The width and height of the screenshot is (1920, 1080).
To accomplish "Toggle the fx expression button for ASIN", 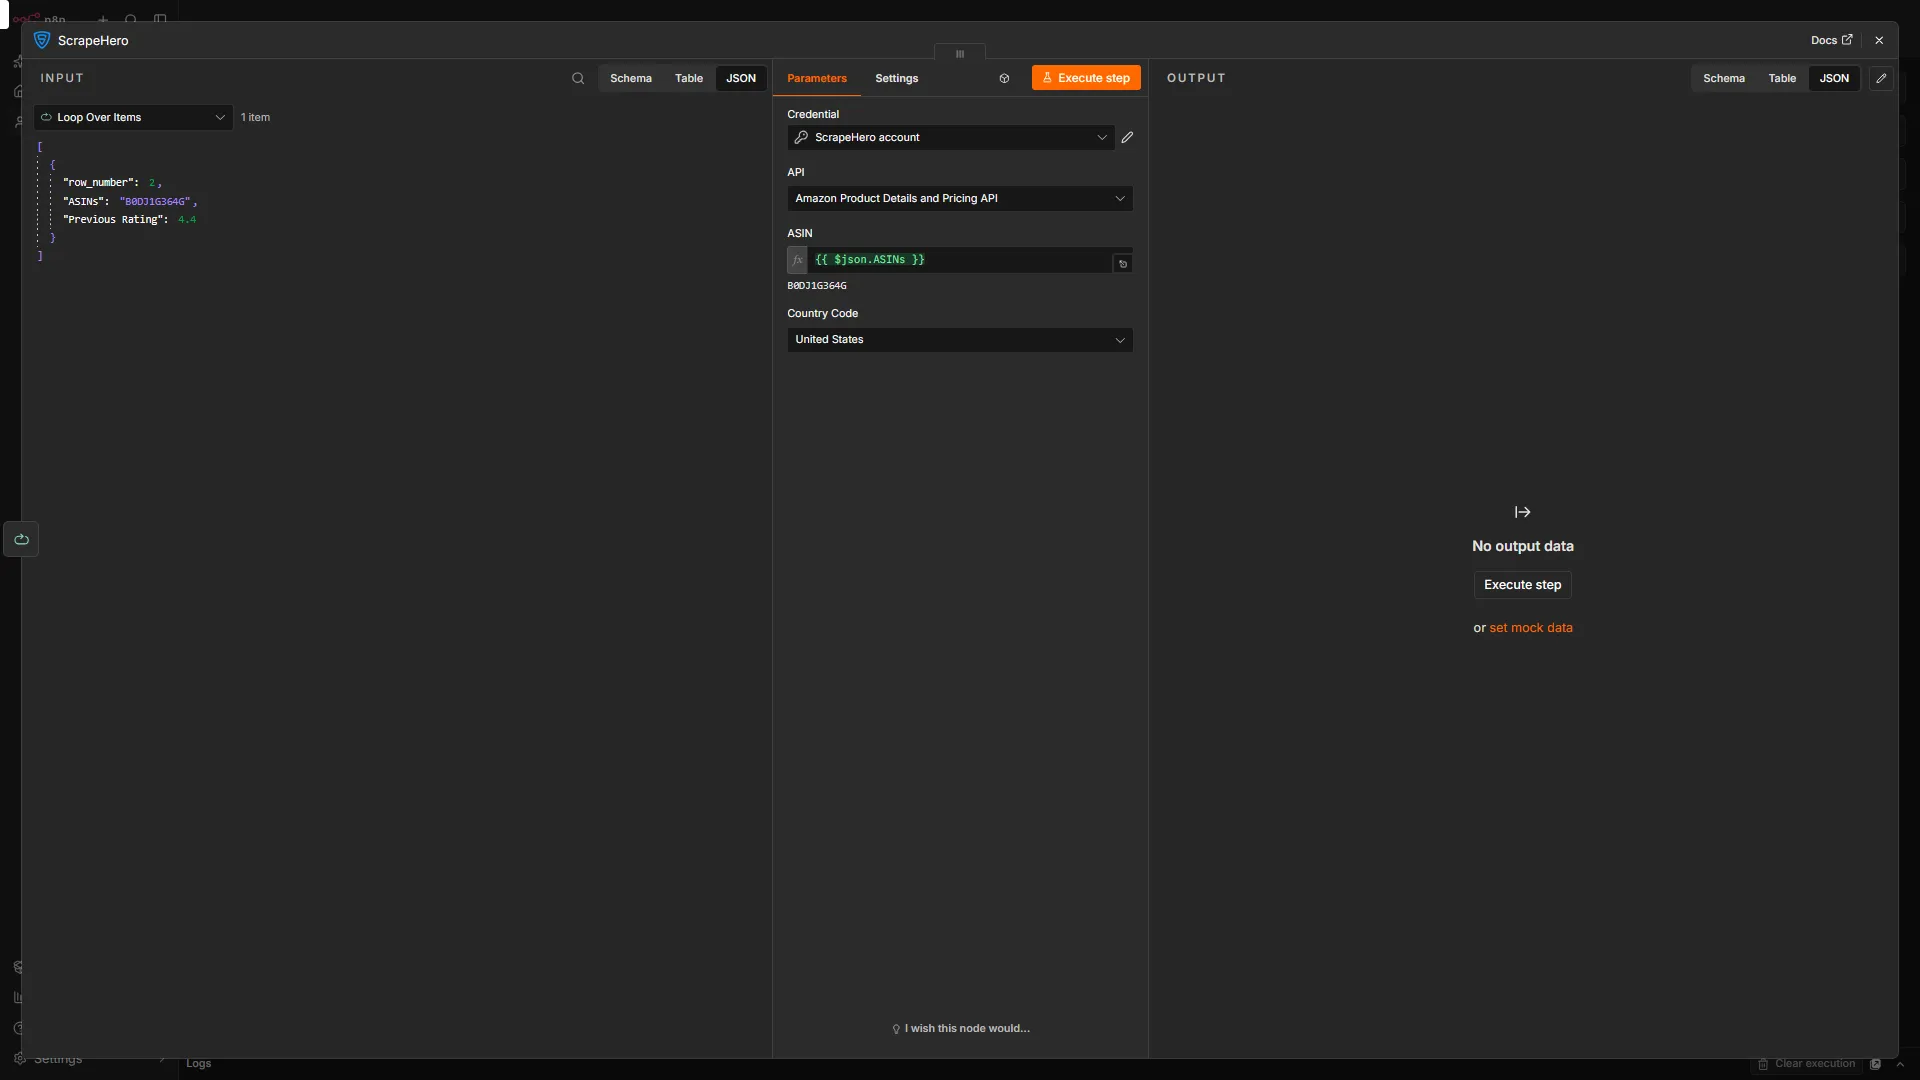I will coord(797,260).
